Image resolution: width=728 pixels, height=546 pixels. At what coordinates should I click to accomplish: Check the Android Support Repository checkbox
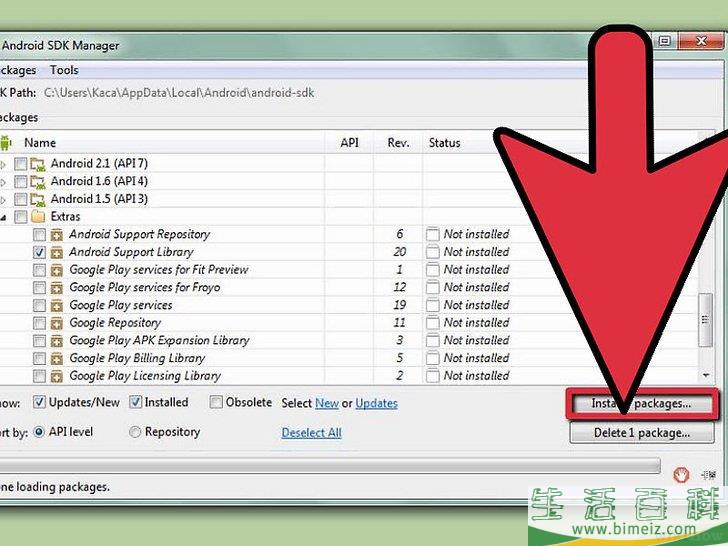click(x=39, y=235)
